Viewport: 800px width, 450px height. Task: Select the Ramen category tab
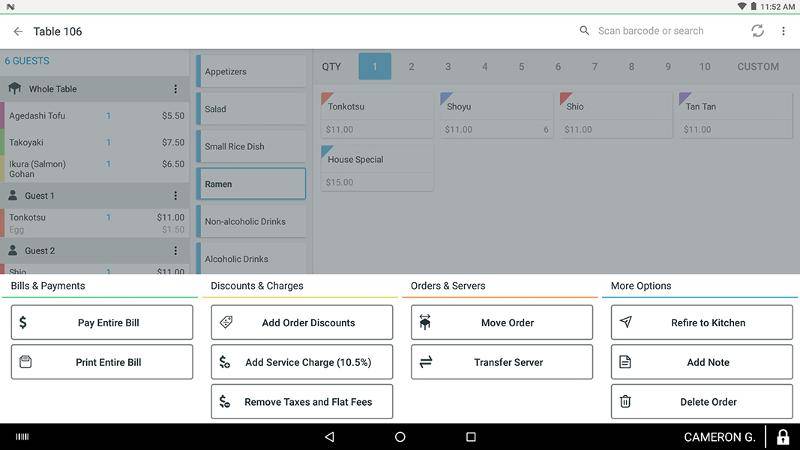click(252, 184)
